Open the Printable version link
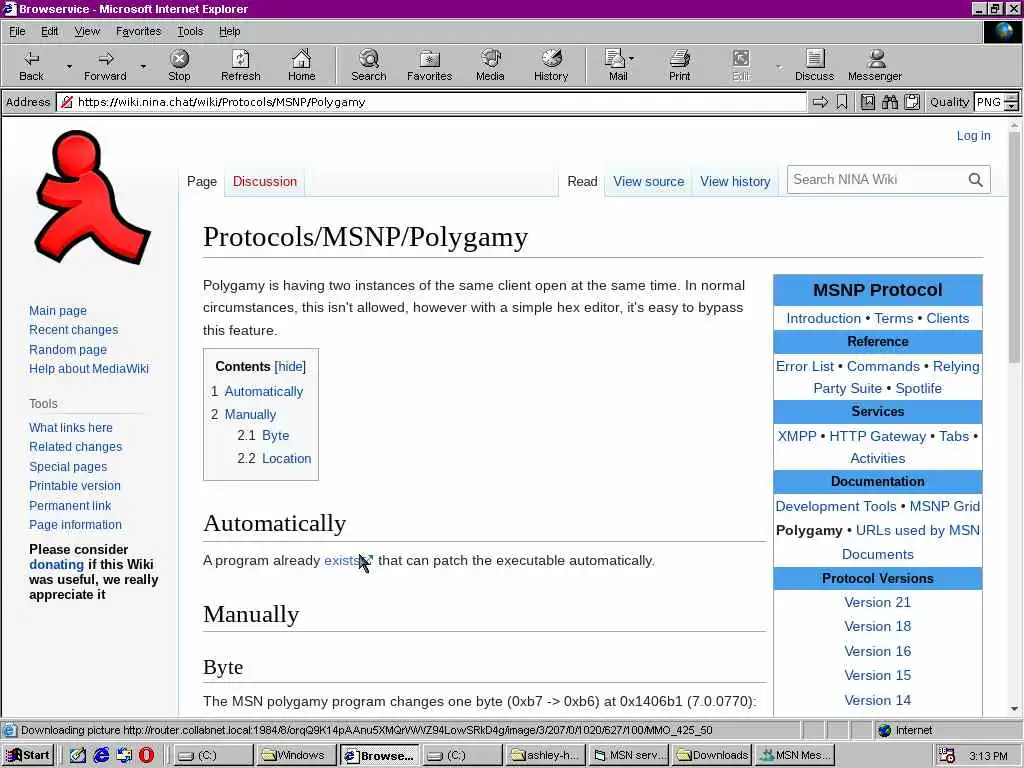The height and width of the screenshot is (768, 1024). point(74,486)
